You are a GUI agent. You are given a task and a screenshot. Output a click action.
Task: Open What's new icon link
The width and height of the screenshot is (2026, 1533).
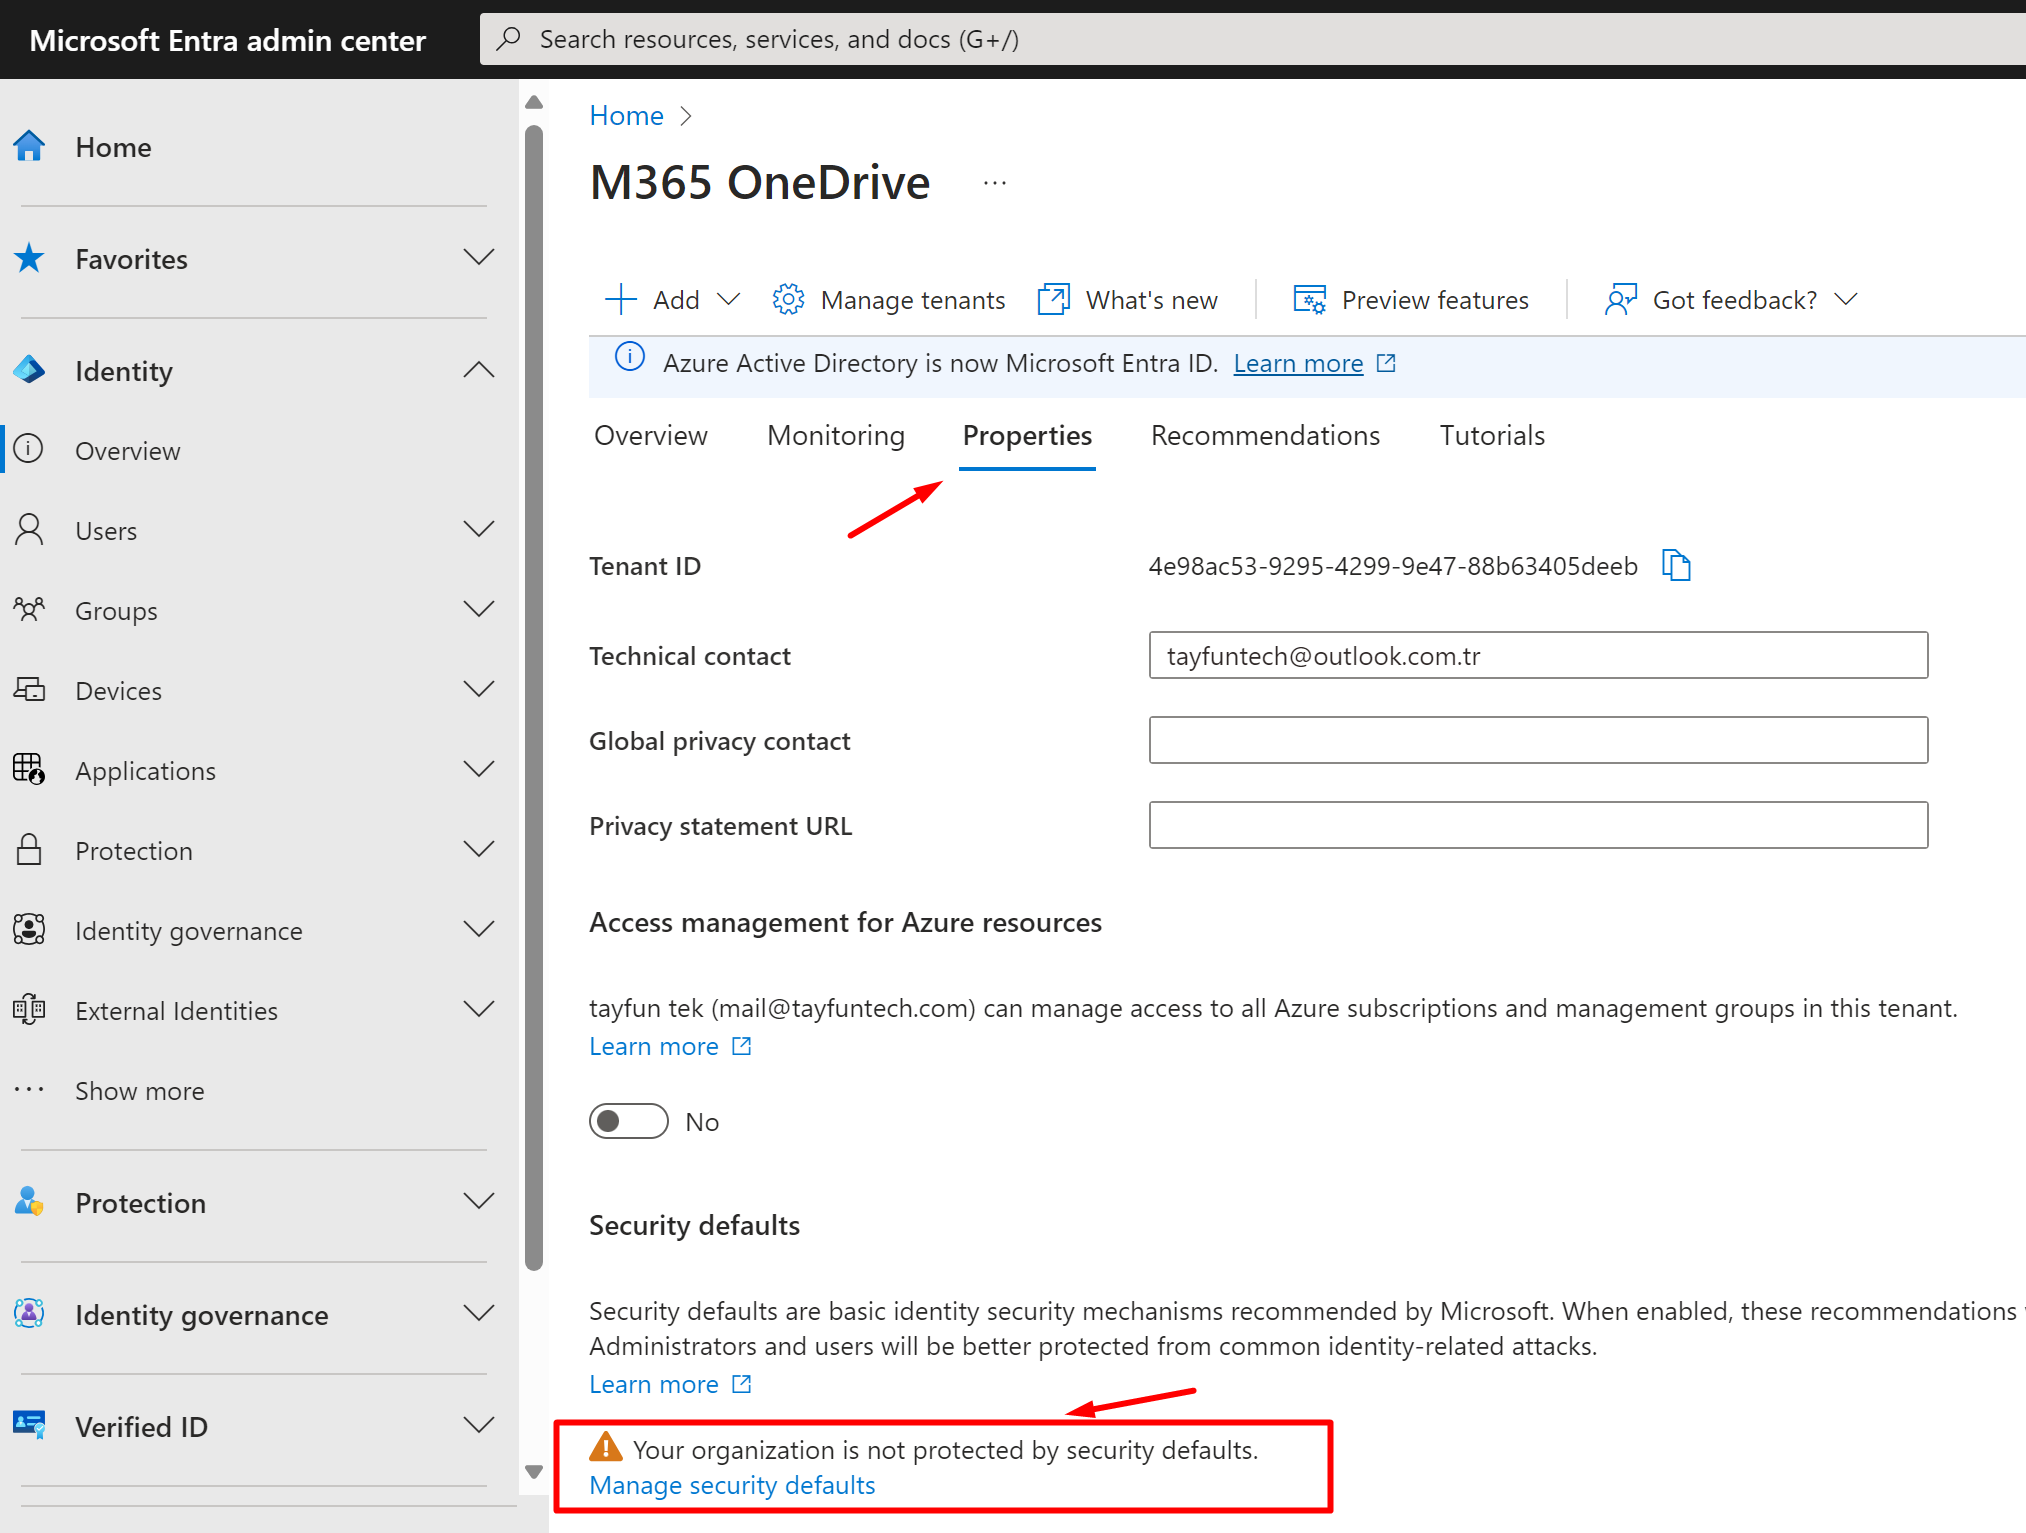point(1053,299)
